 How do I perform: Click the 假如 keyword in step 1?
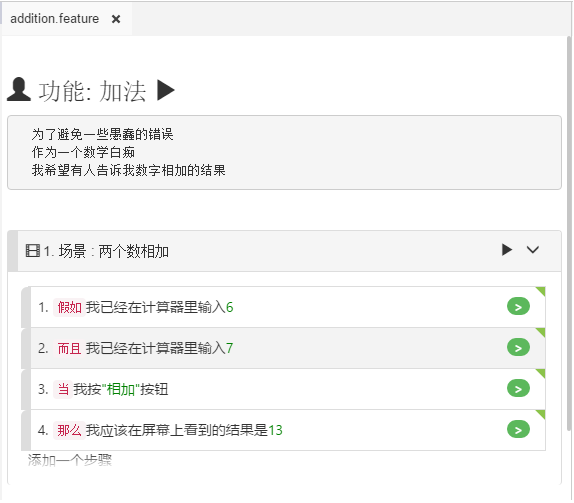click(x=70, y=307)
